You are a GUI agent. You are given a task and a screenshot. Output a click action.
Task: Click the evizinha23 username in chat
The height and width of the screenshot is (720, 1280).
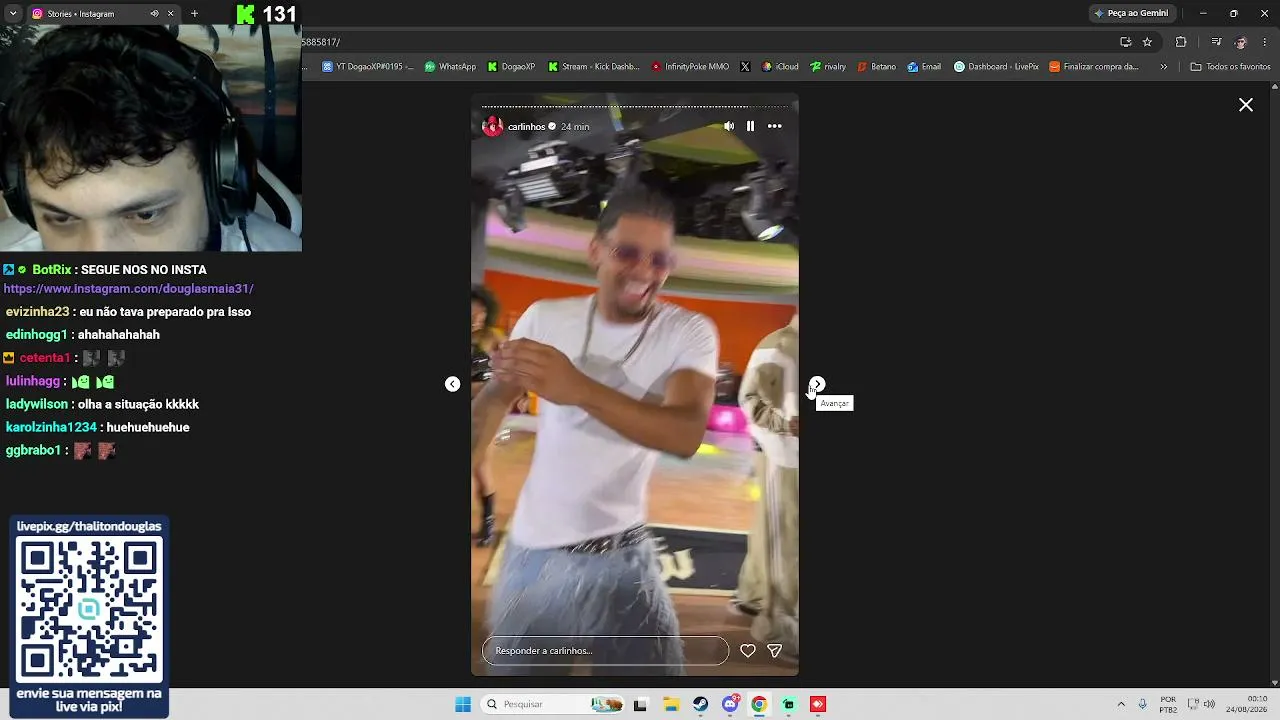[37, 312]
